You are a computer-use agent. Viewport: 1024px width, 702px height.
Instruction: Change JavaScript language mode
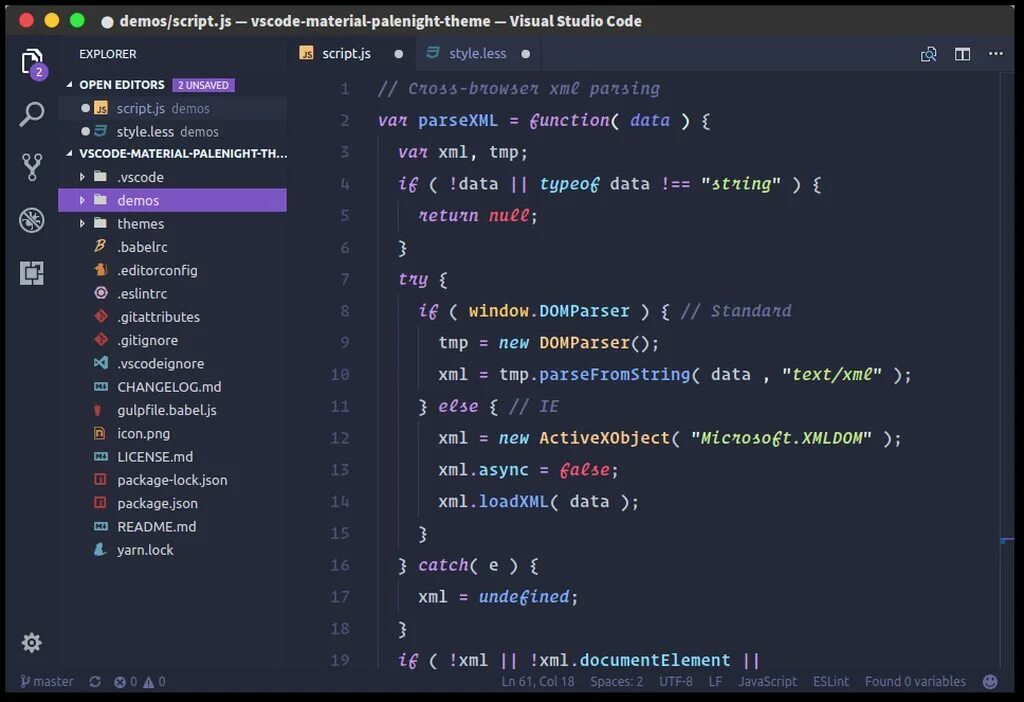coord(767,682)
